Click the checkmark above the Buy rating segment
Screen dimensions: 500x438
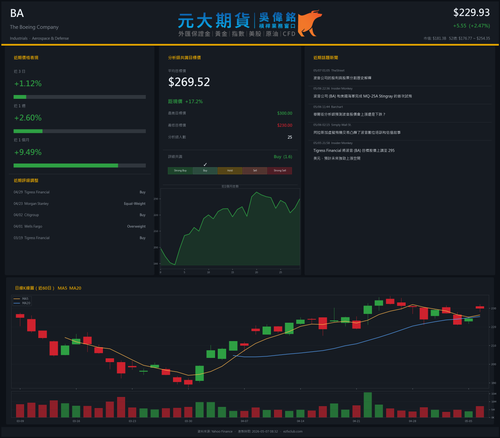(x=205, y=164)
